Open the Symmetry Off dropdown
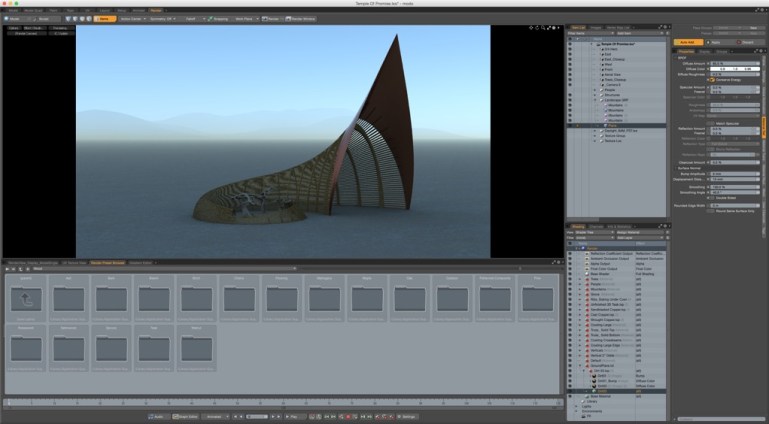The width and height of the screenshot is (769, 424). [163, 19]
